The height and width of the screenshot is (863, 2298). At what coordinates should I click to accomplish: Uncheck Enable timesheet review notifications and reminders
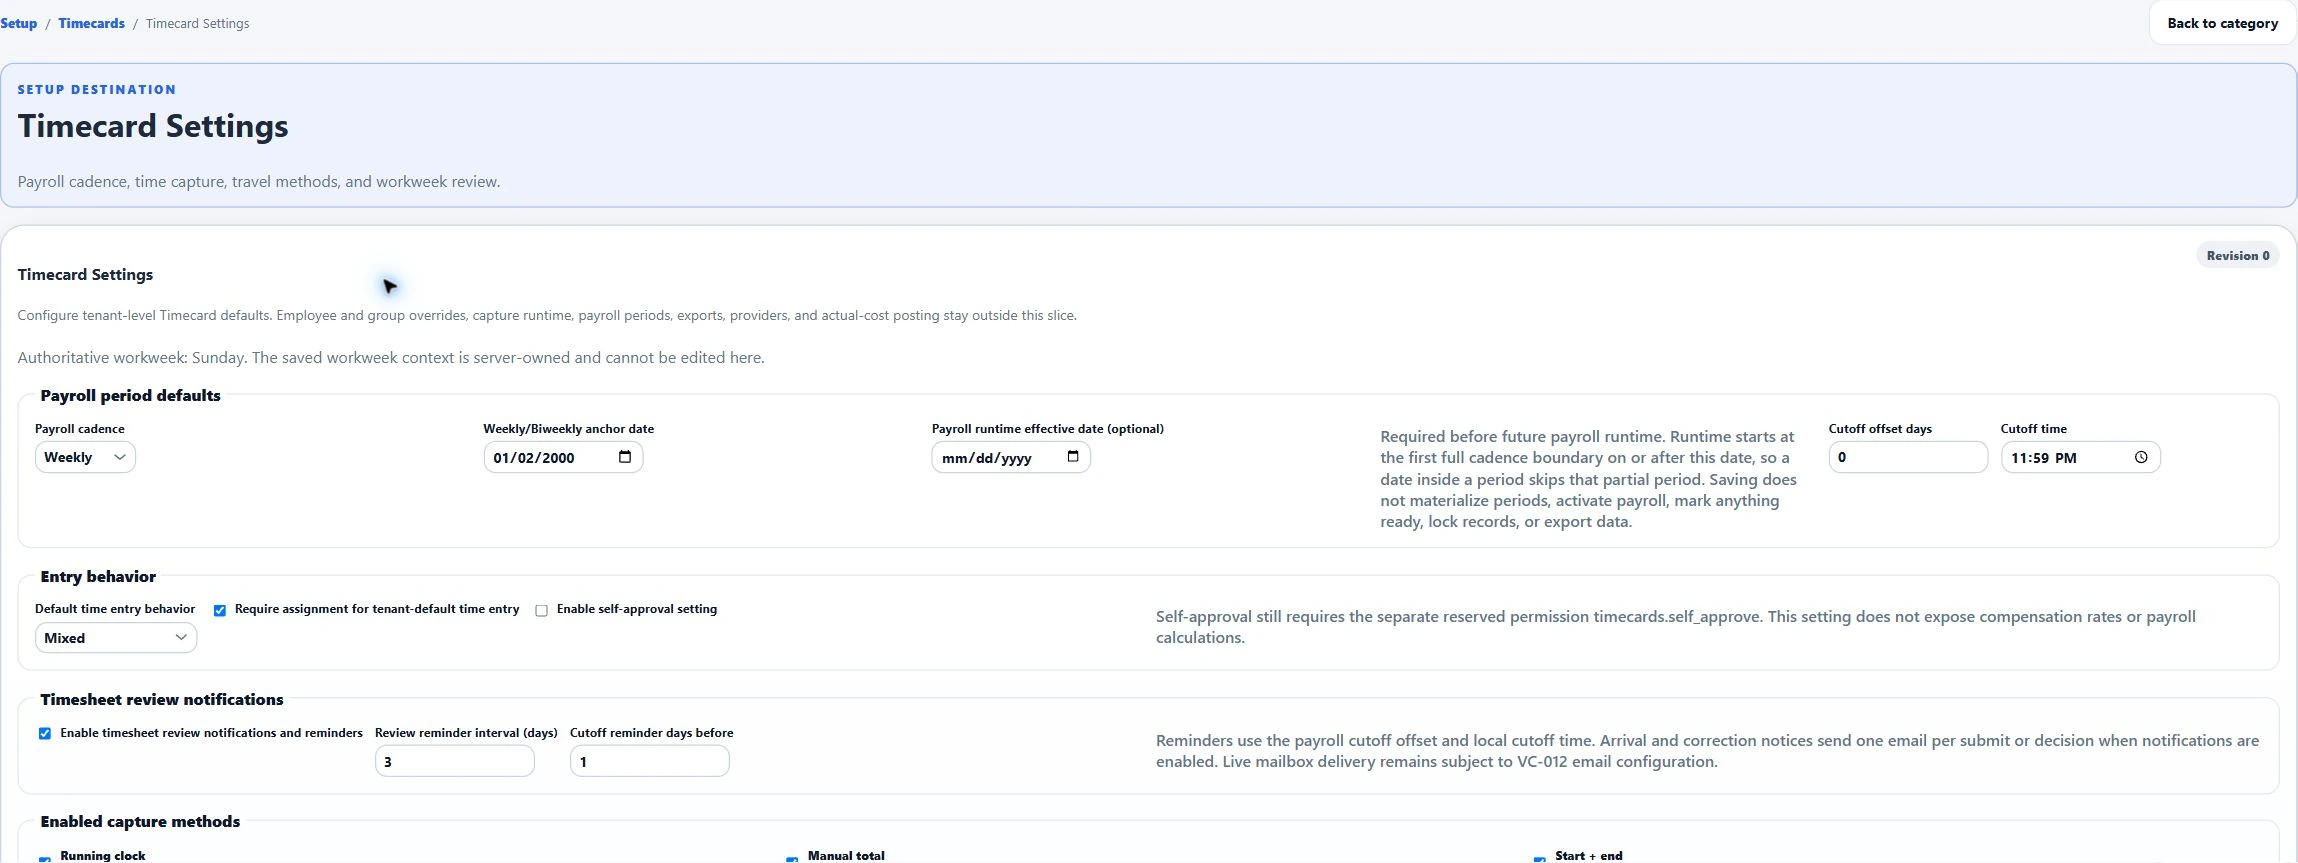tap(45, 733)
